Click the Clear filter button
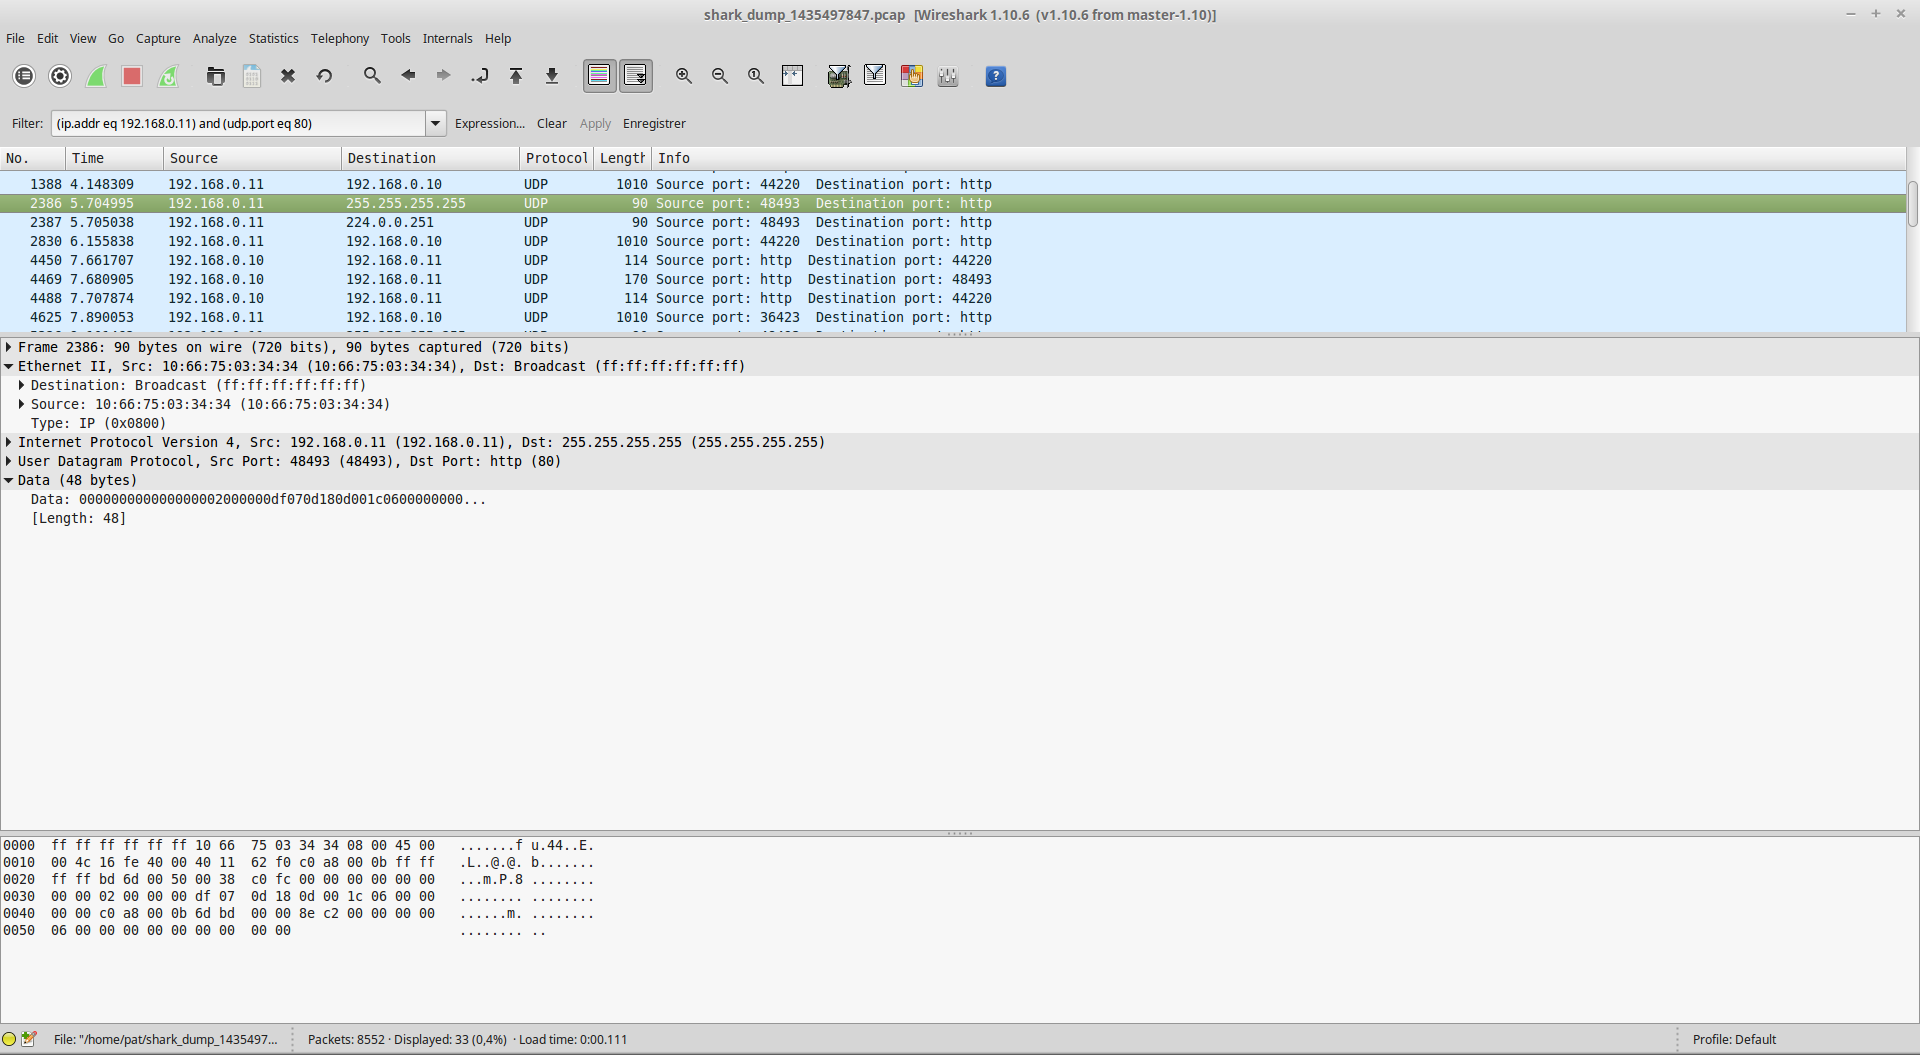Image resolution: width=1920 pixels, height=1055 pixels. pyautogui.click(x=551, y=123)
